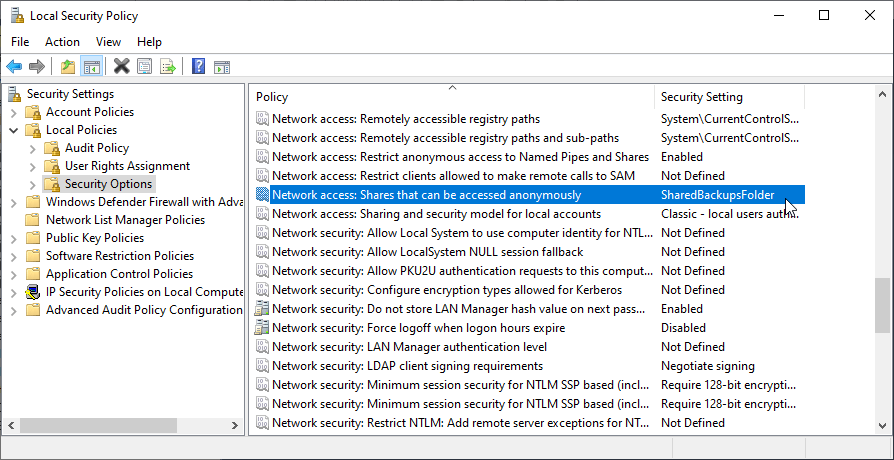Expand the Audit Policy node arrow
Viewport: 894px width, 460px height.
click(33, 148)
